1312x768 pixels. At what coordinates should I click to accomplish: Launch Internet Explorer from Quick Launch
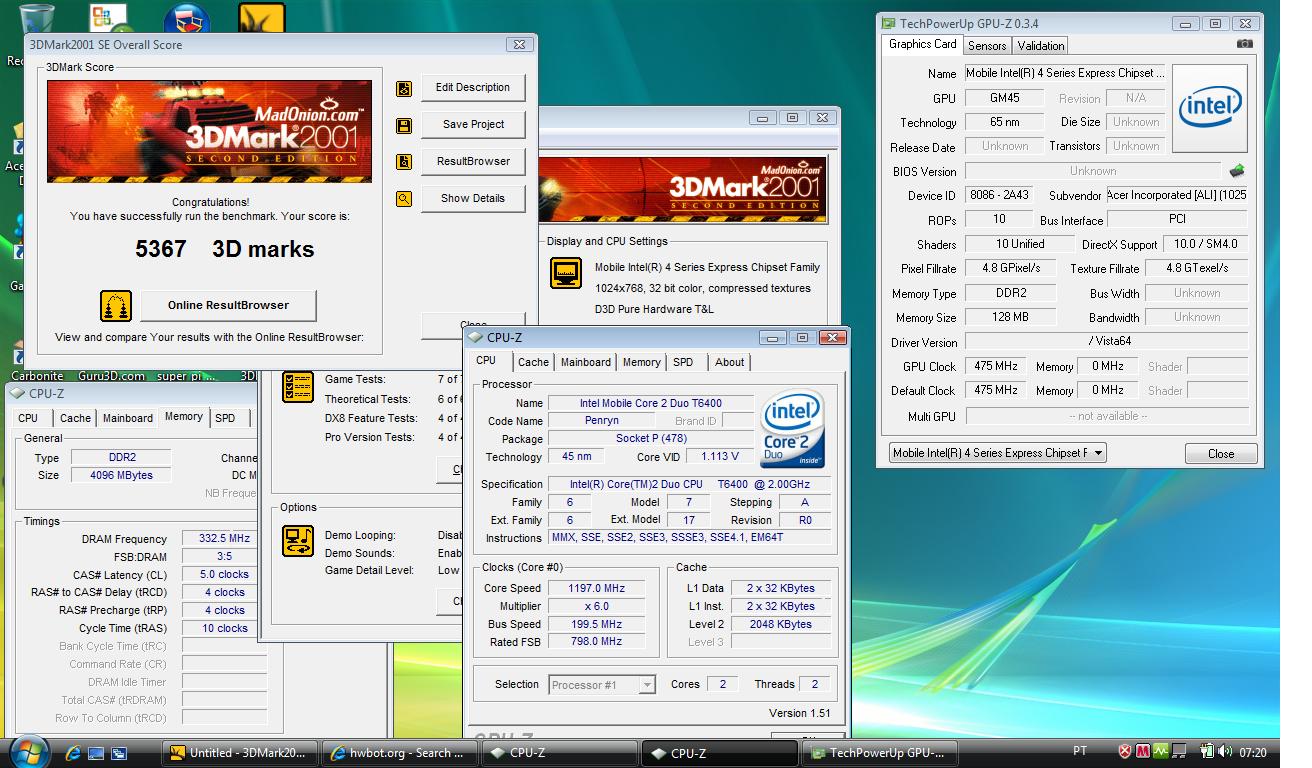tap(74, 753)
